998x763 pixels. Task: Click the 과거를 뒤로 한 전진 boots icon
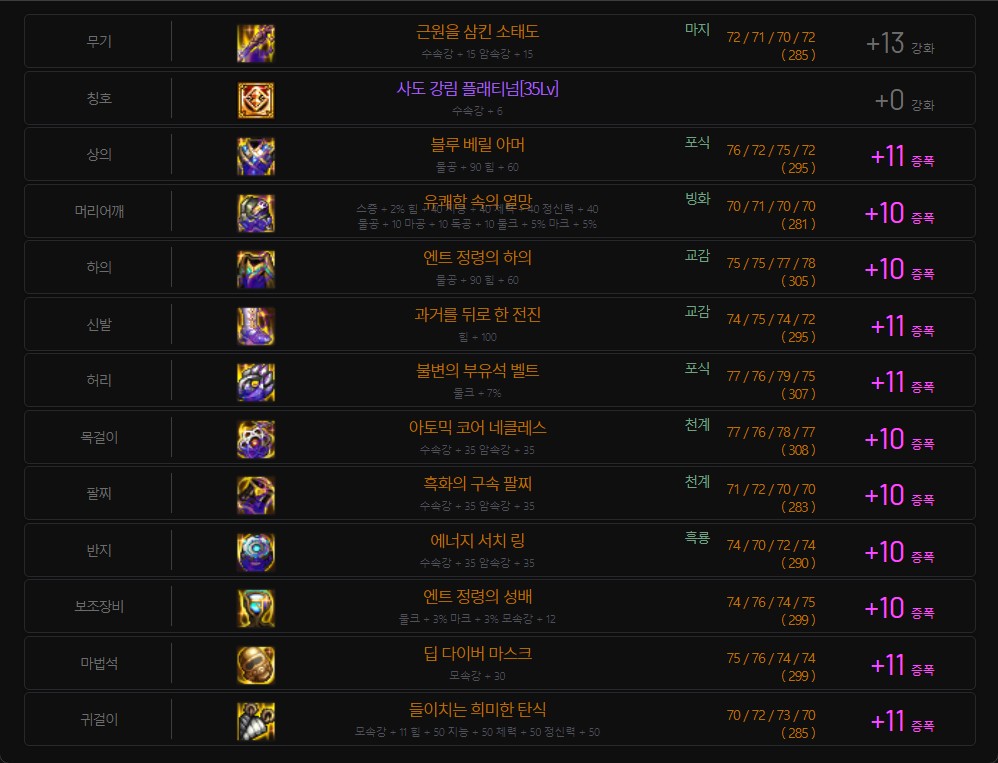(x=255, y=326)
